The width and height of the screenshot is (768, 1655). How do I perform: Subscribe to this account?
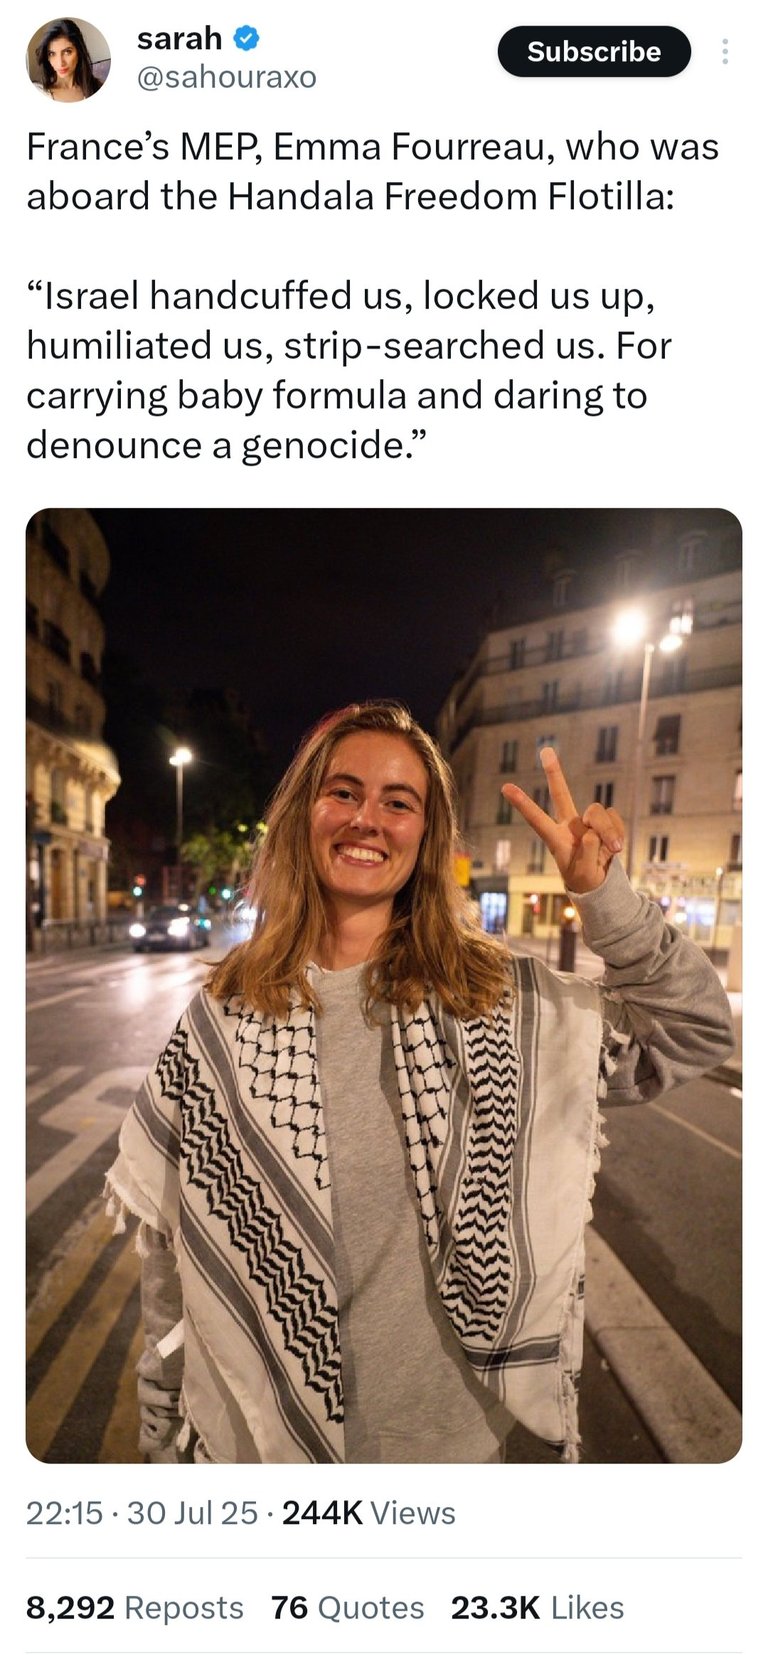[594, 52]
